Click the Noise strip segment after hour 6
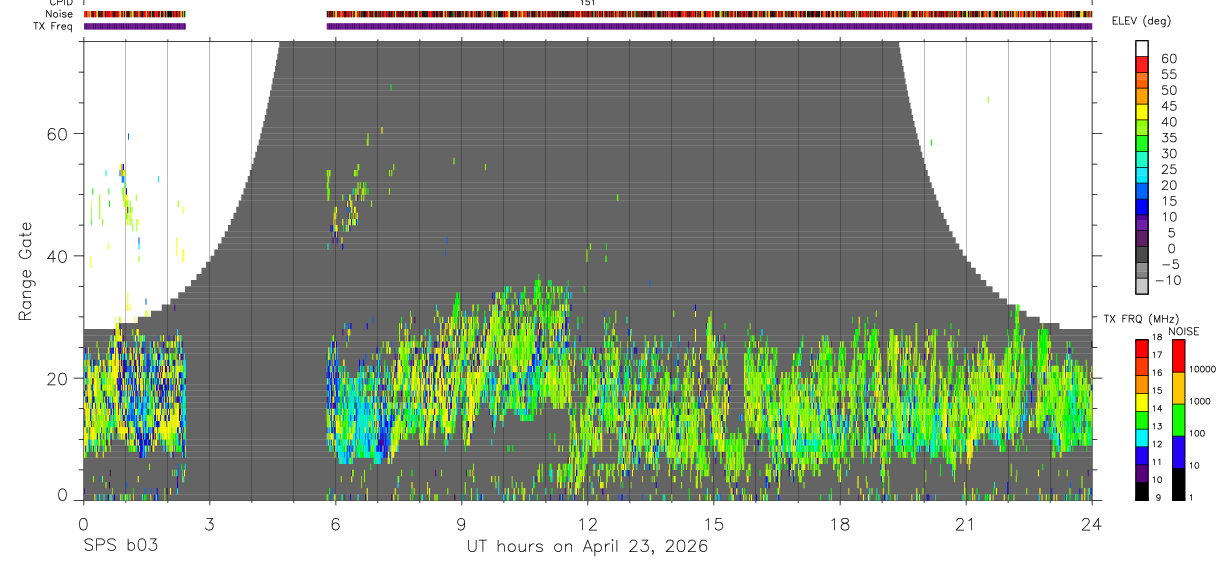The height and width of the screenshot is (567, 1228). point(710,15)
